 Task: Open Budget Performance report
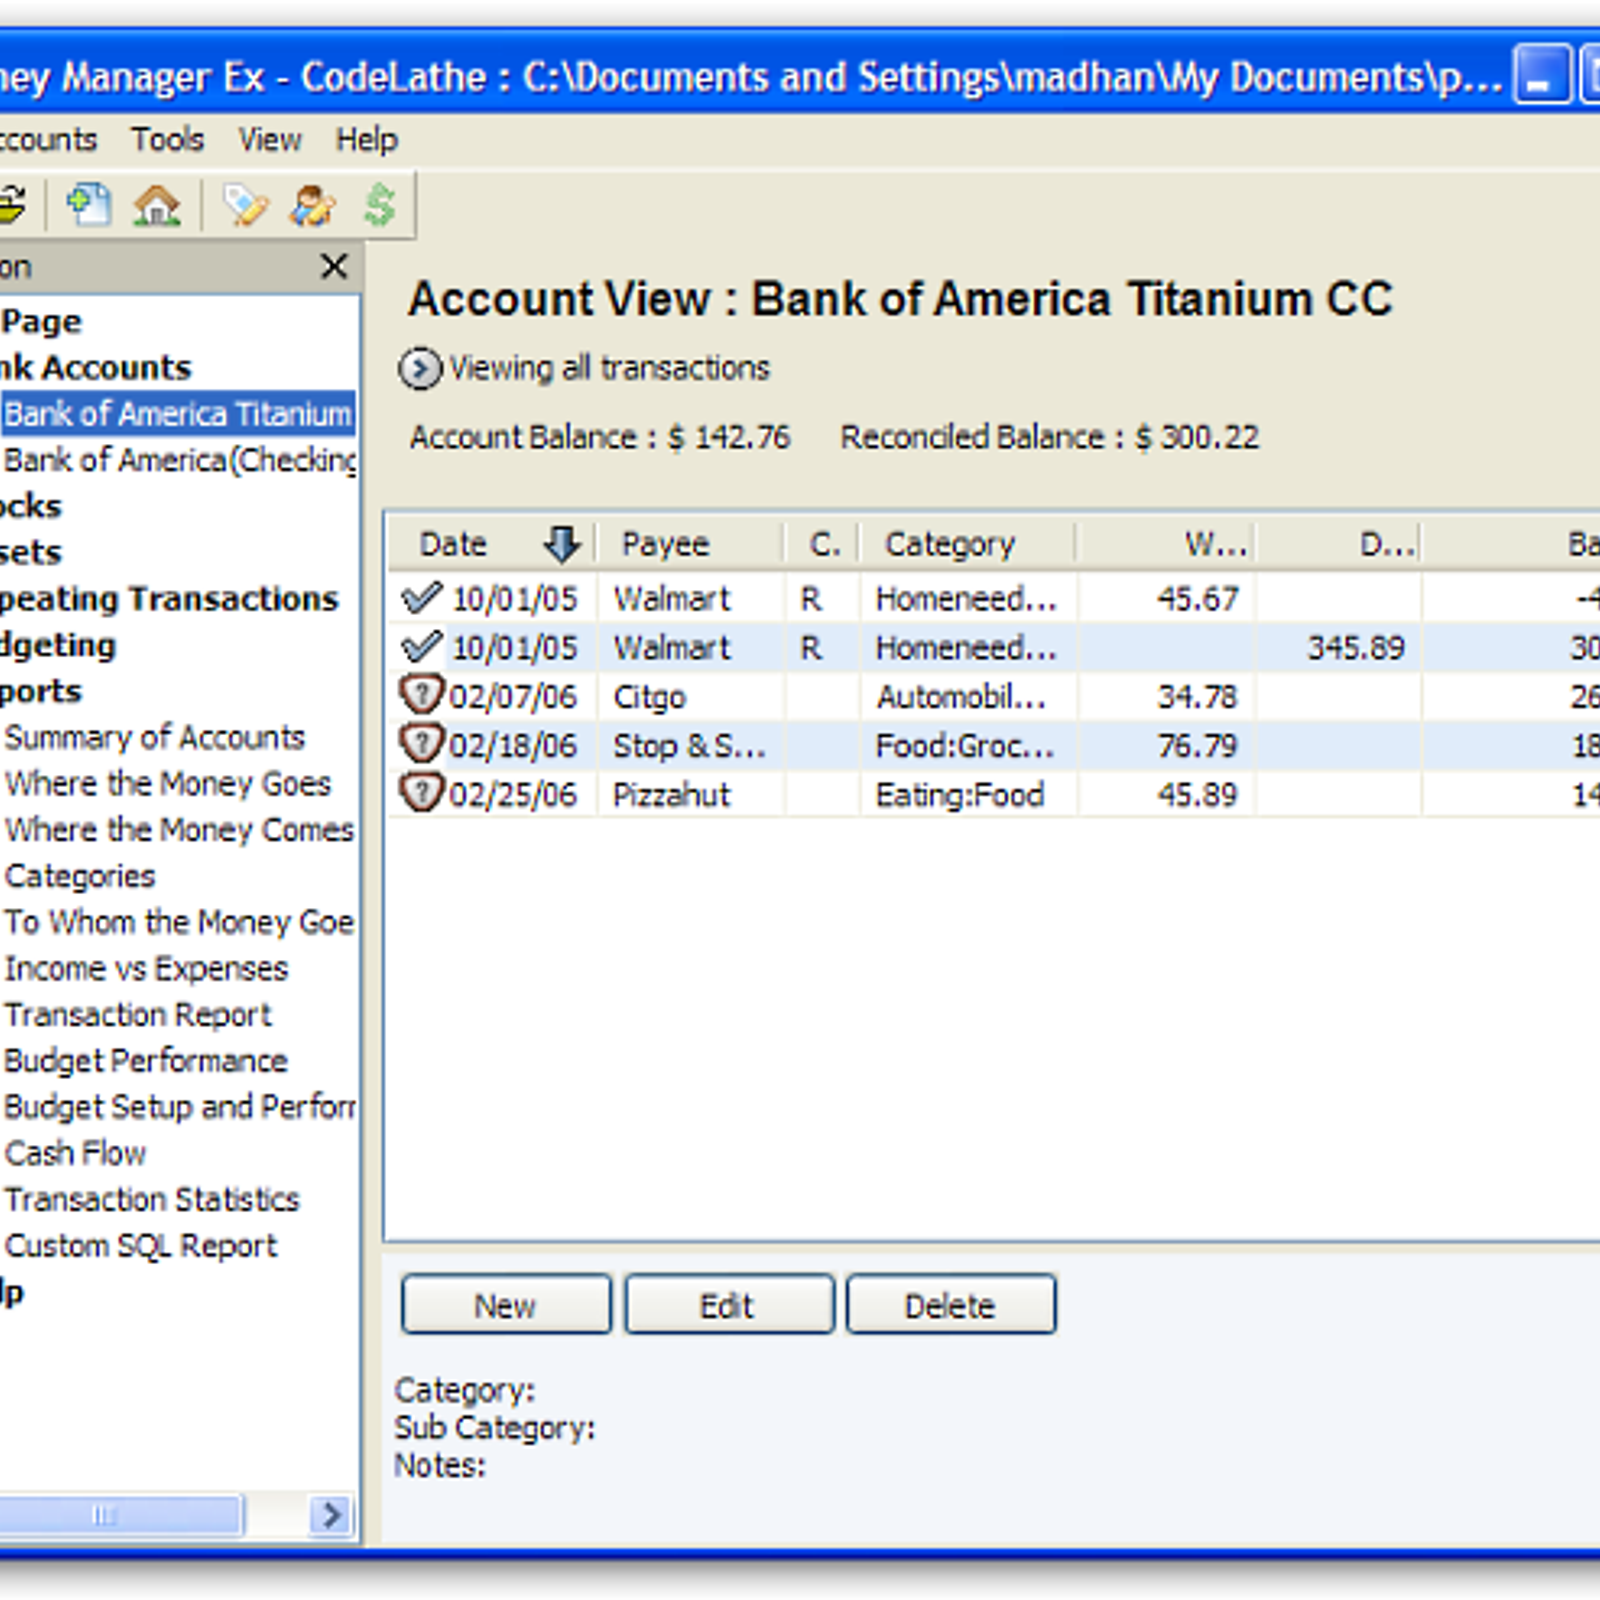(x=146, y=1060)
